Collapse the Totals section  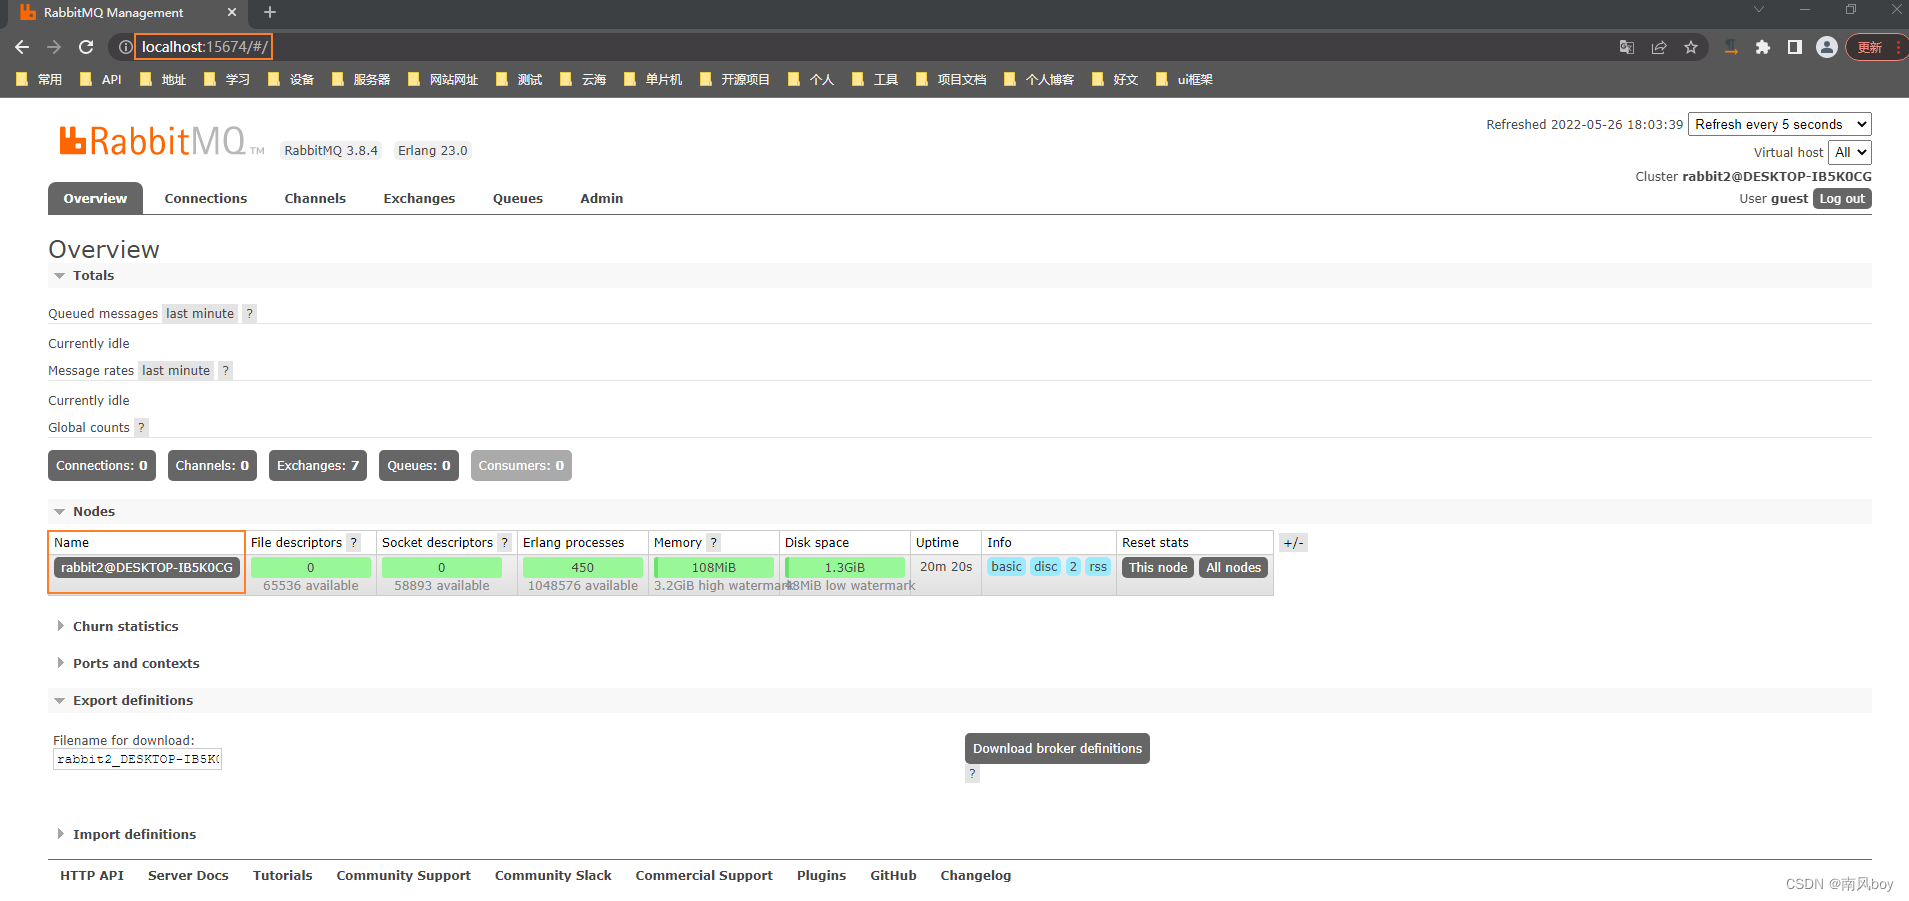coord(93,275)
